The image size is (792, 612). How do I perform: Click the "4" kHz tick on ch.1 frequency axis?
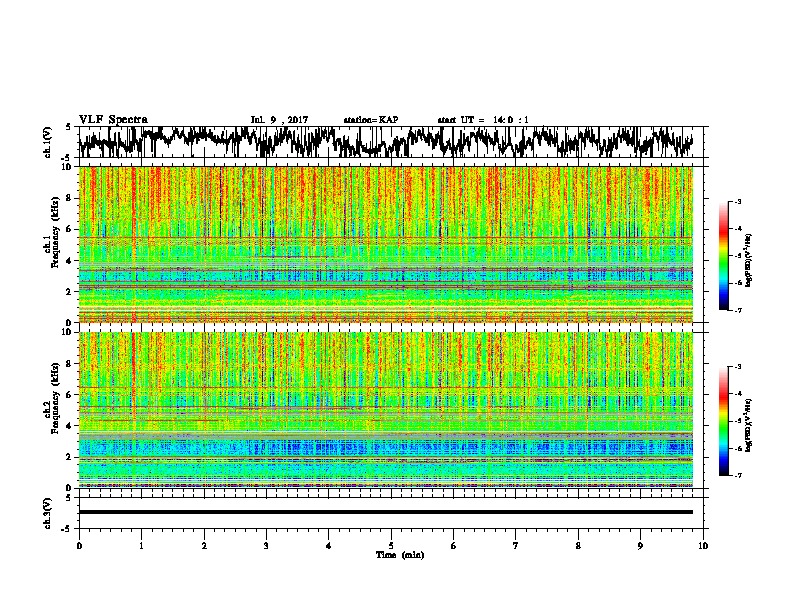[71, 261]
